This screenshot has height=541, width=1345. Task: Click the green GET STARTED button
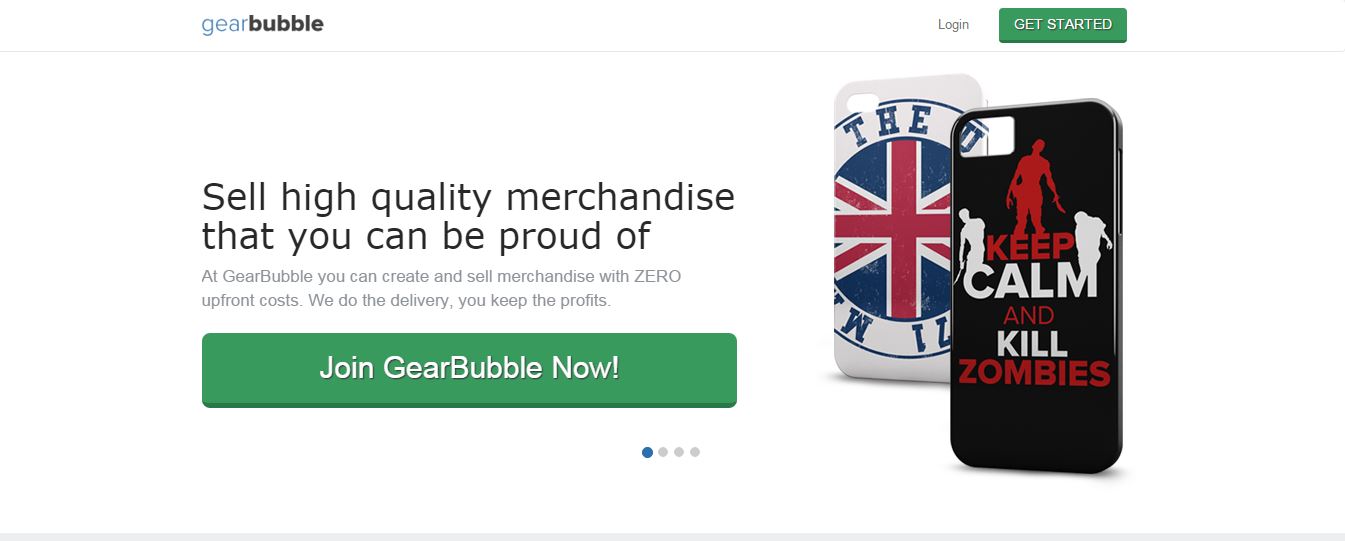point(1063,25)
